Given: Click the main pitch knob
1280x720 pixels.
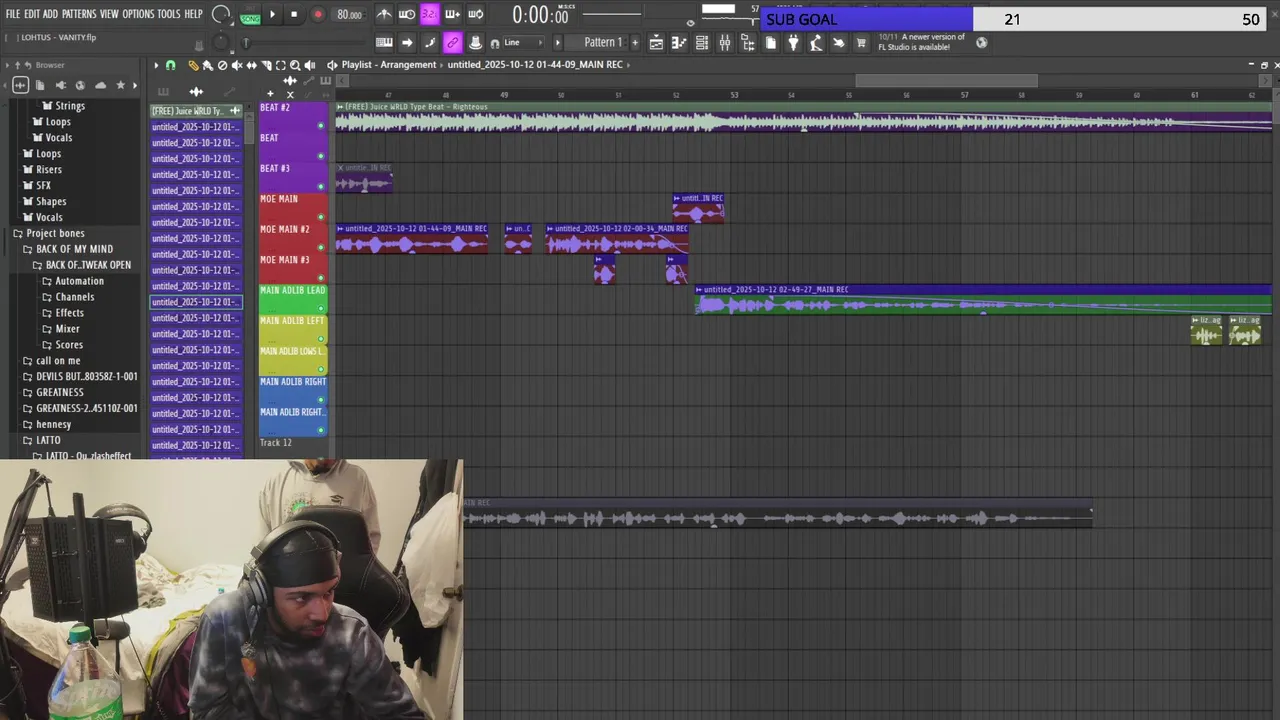Looking at the screenshot, I should point(220,42).
